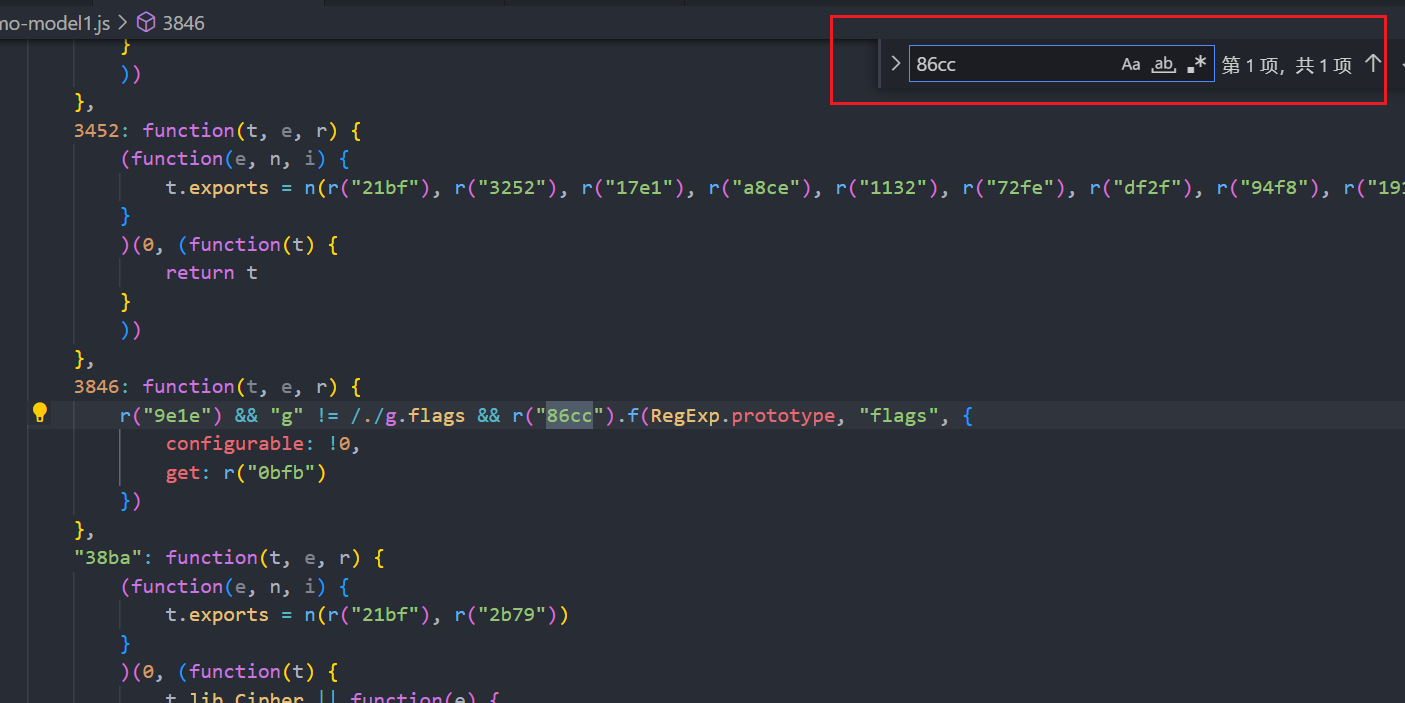1405x703 pixels.
Task: Click module key 3452 in the code
Action: (x=96, y=130)
